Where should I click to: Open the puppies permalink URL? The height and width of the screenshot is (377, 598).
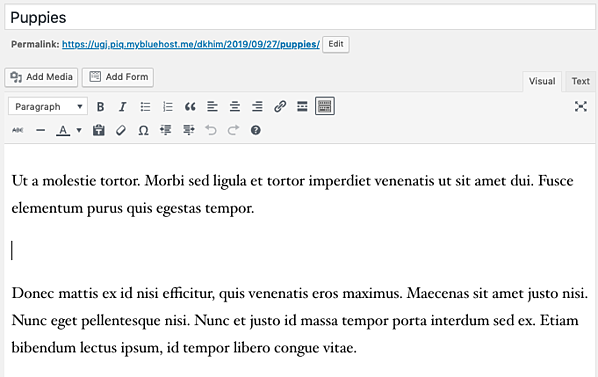tap(191, 44)
